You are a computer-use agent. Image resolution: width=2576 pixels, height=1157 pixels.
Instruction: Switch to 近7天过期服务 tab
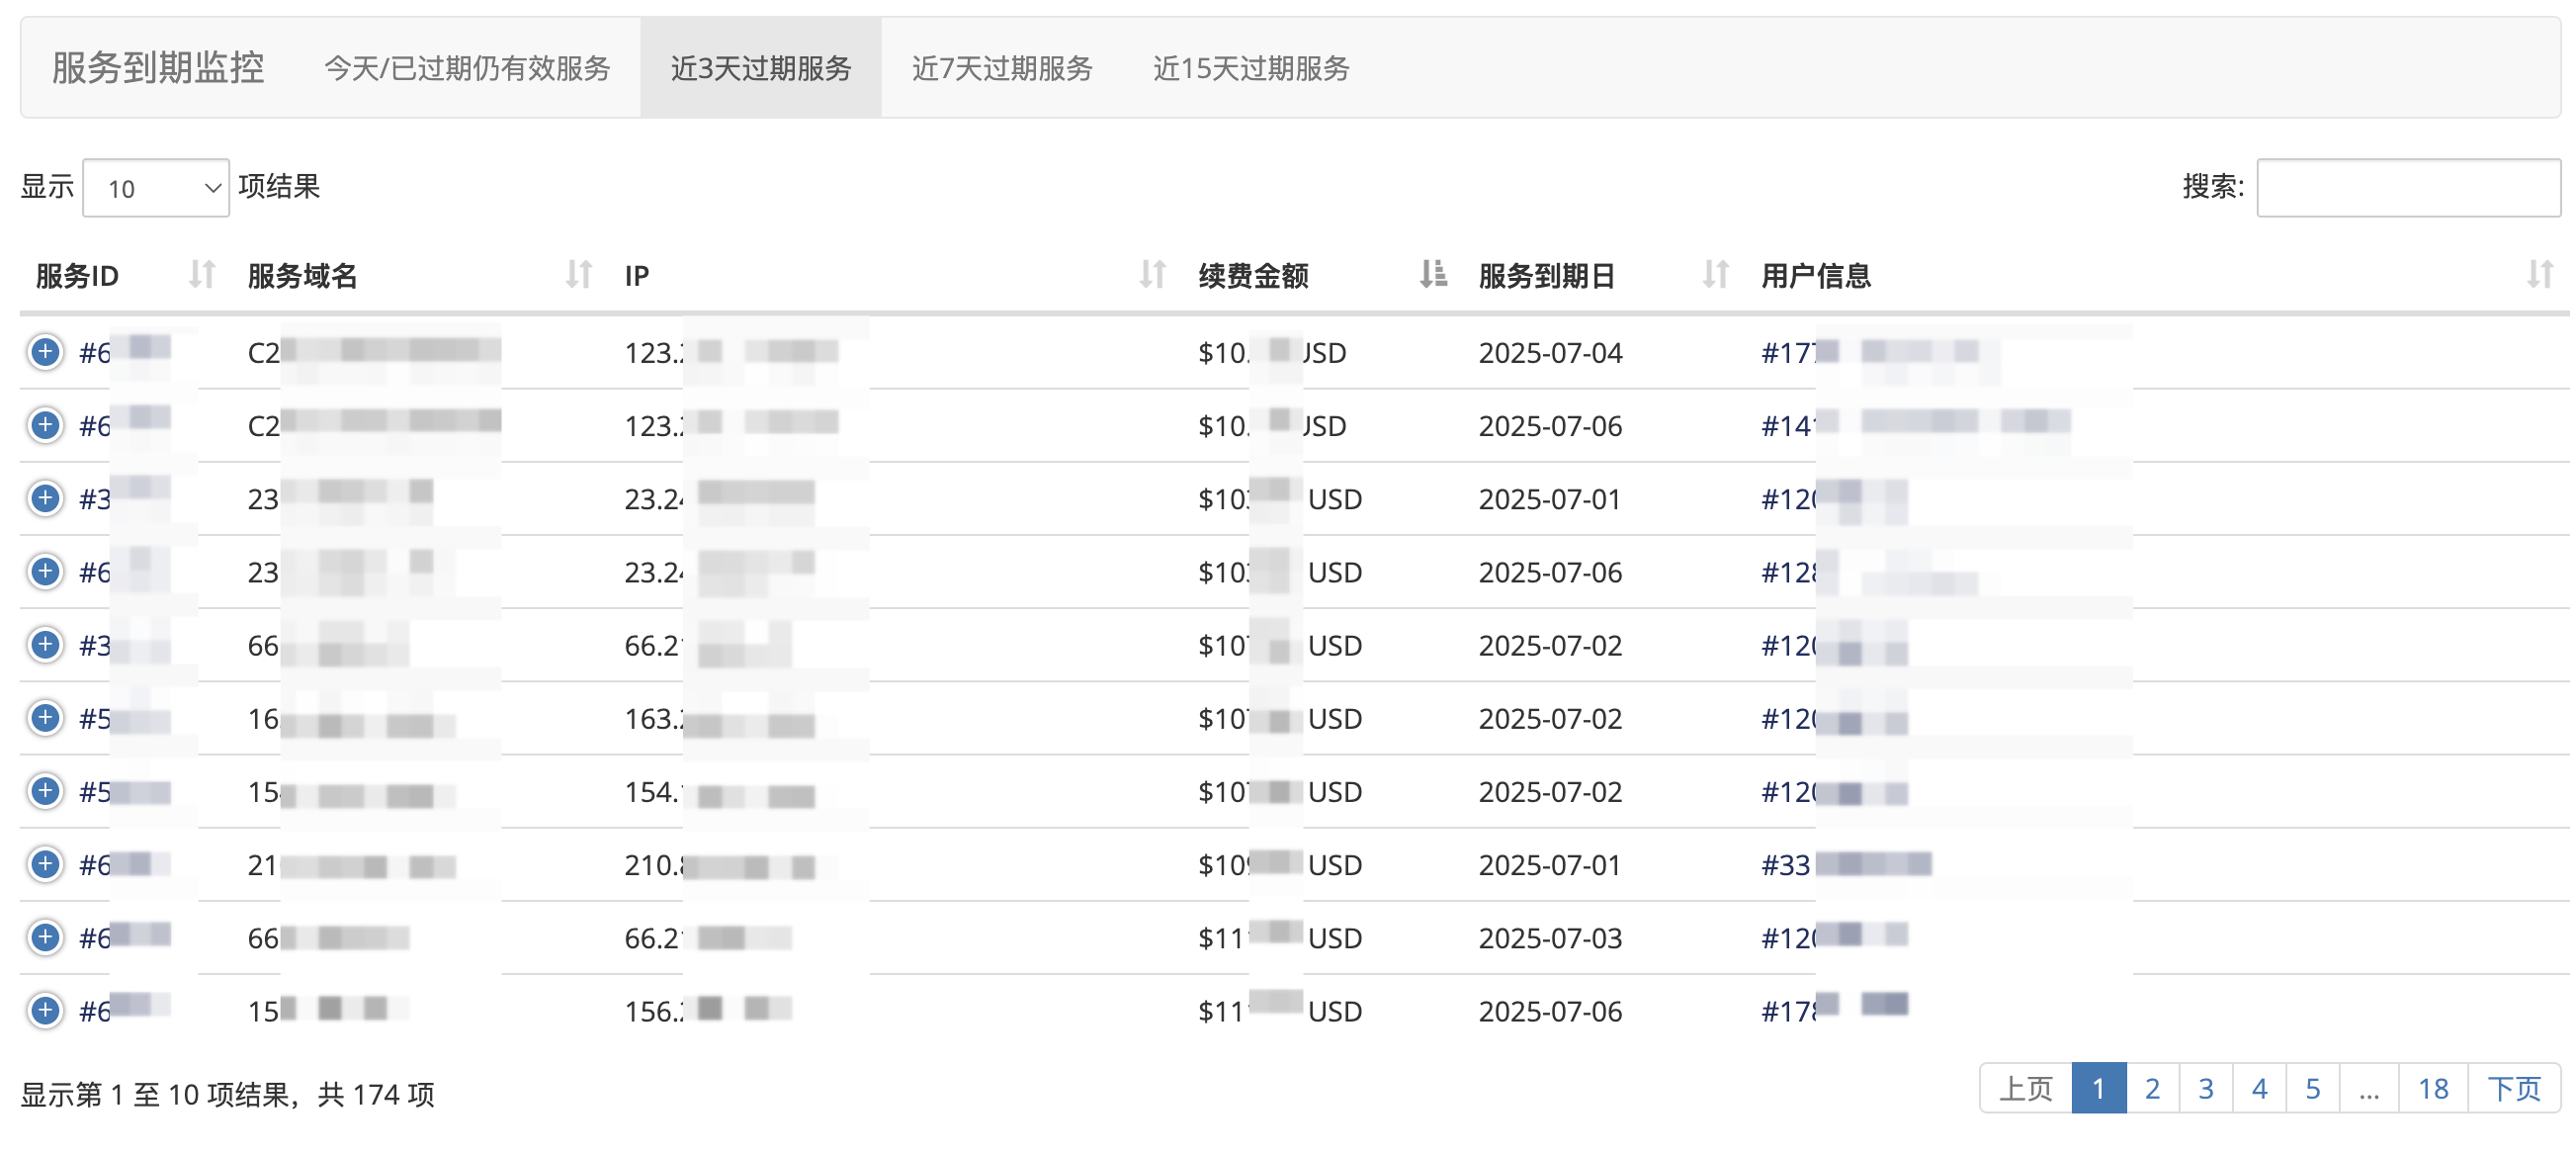(x=1001, y=68)
